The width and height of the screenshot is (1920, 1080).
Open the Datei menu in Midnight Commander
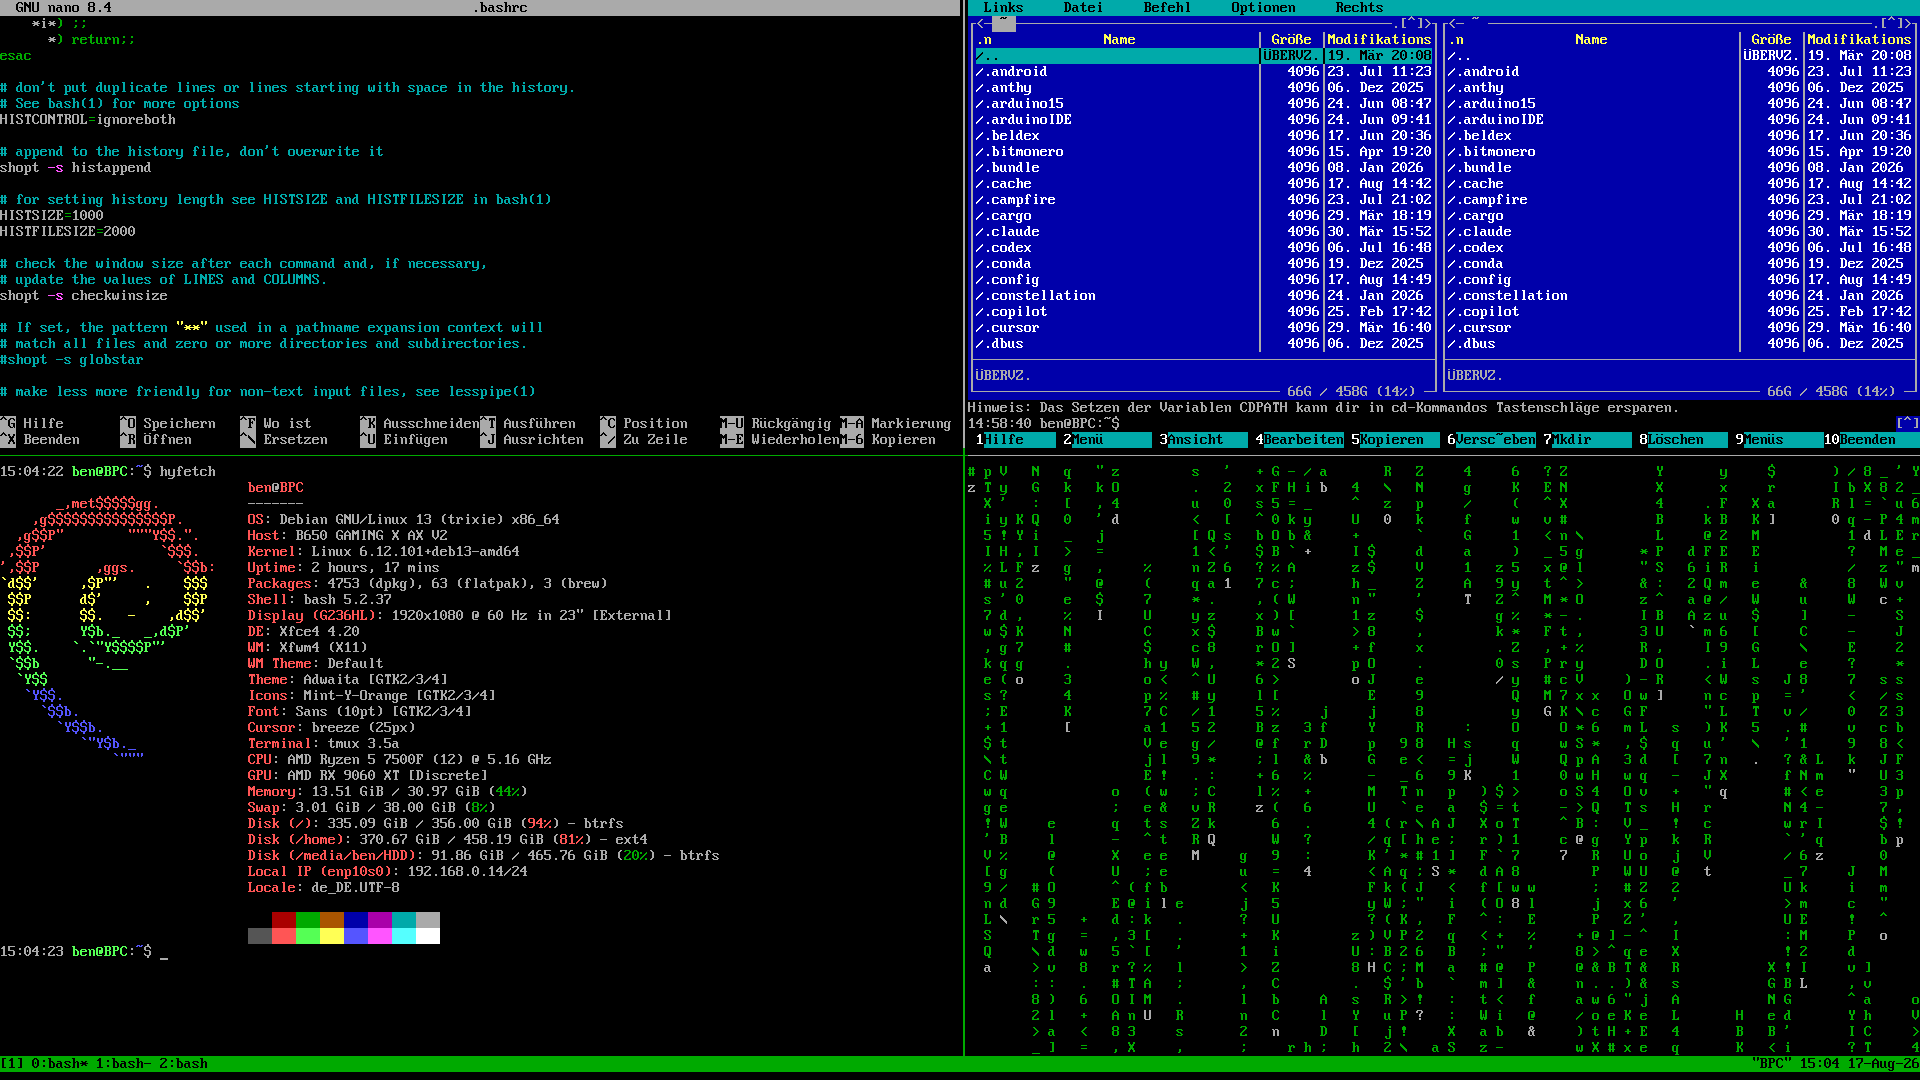[x=1083, y=8]
